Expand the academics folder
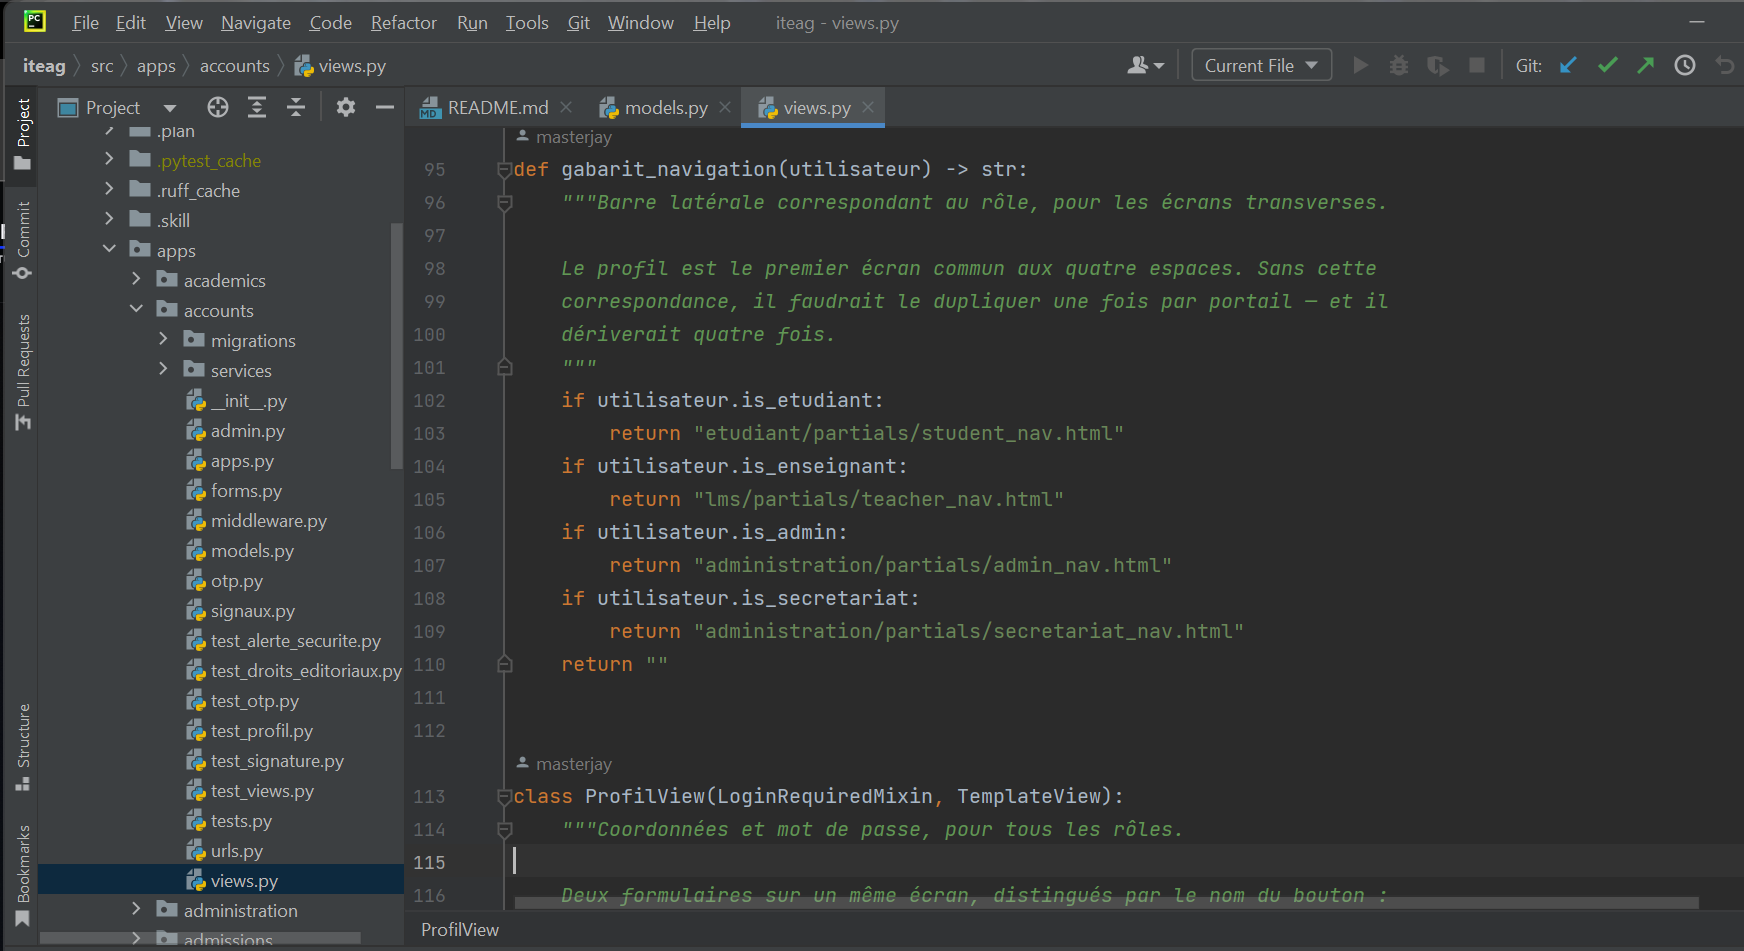The image size is (1744, 951). point(136,279)
